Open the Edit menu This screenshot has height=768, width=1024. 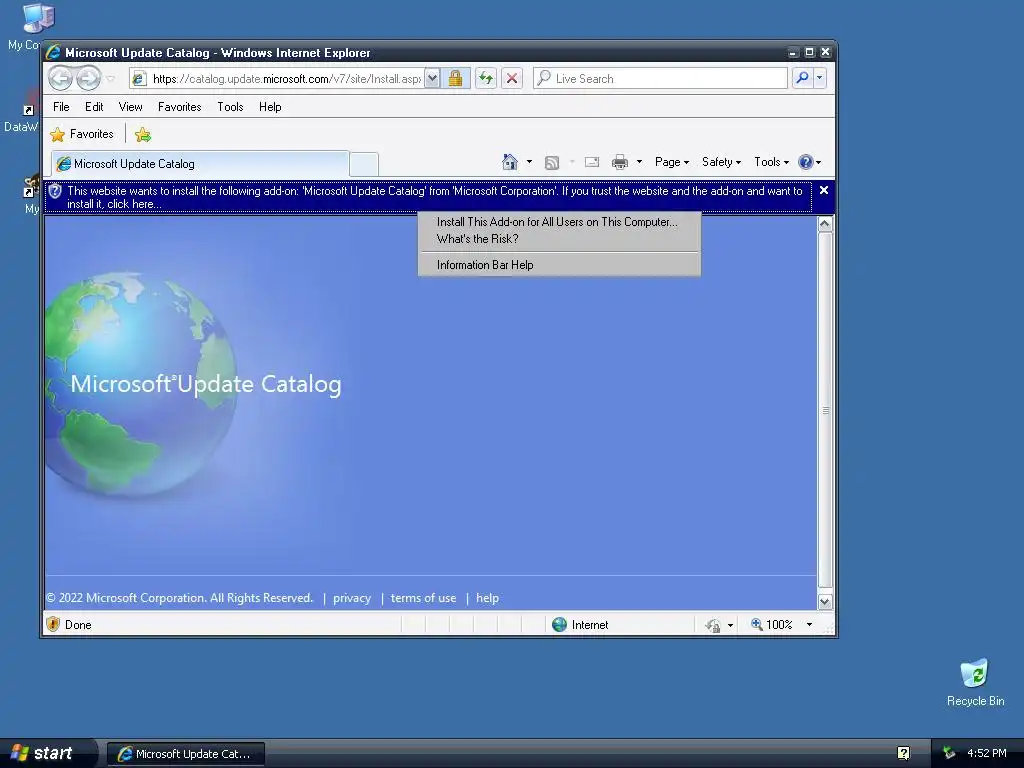coord(94,107)
